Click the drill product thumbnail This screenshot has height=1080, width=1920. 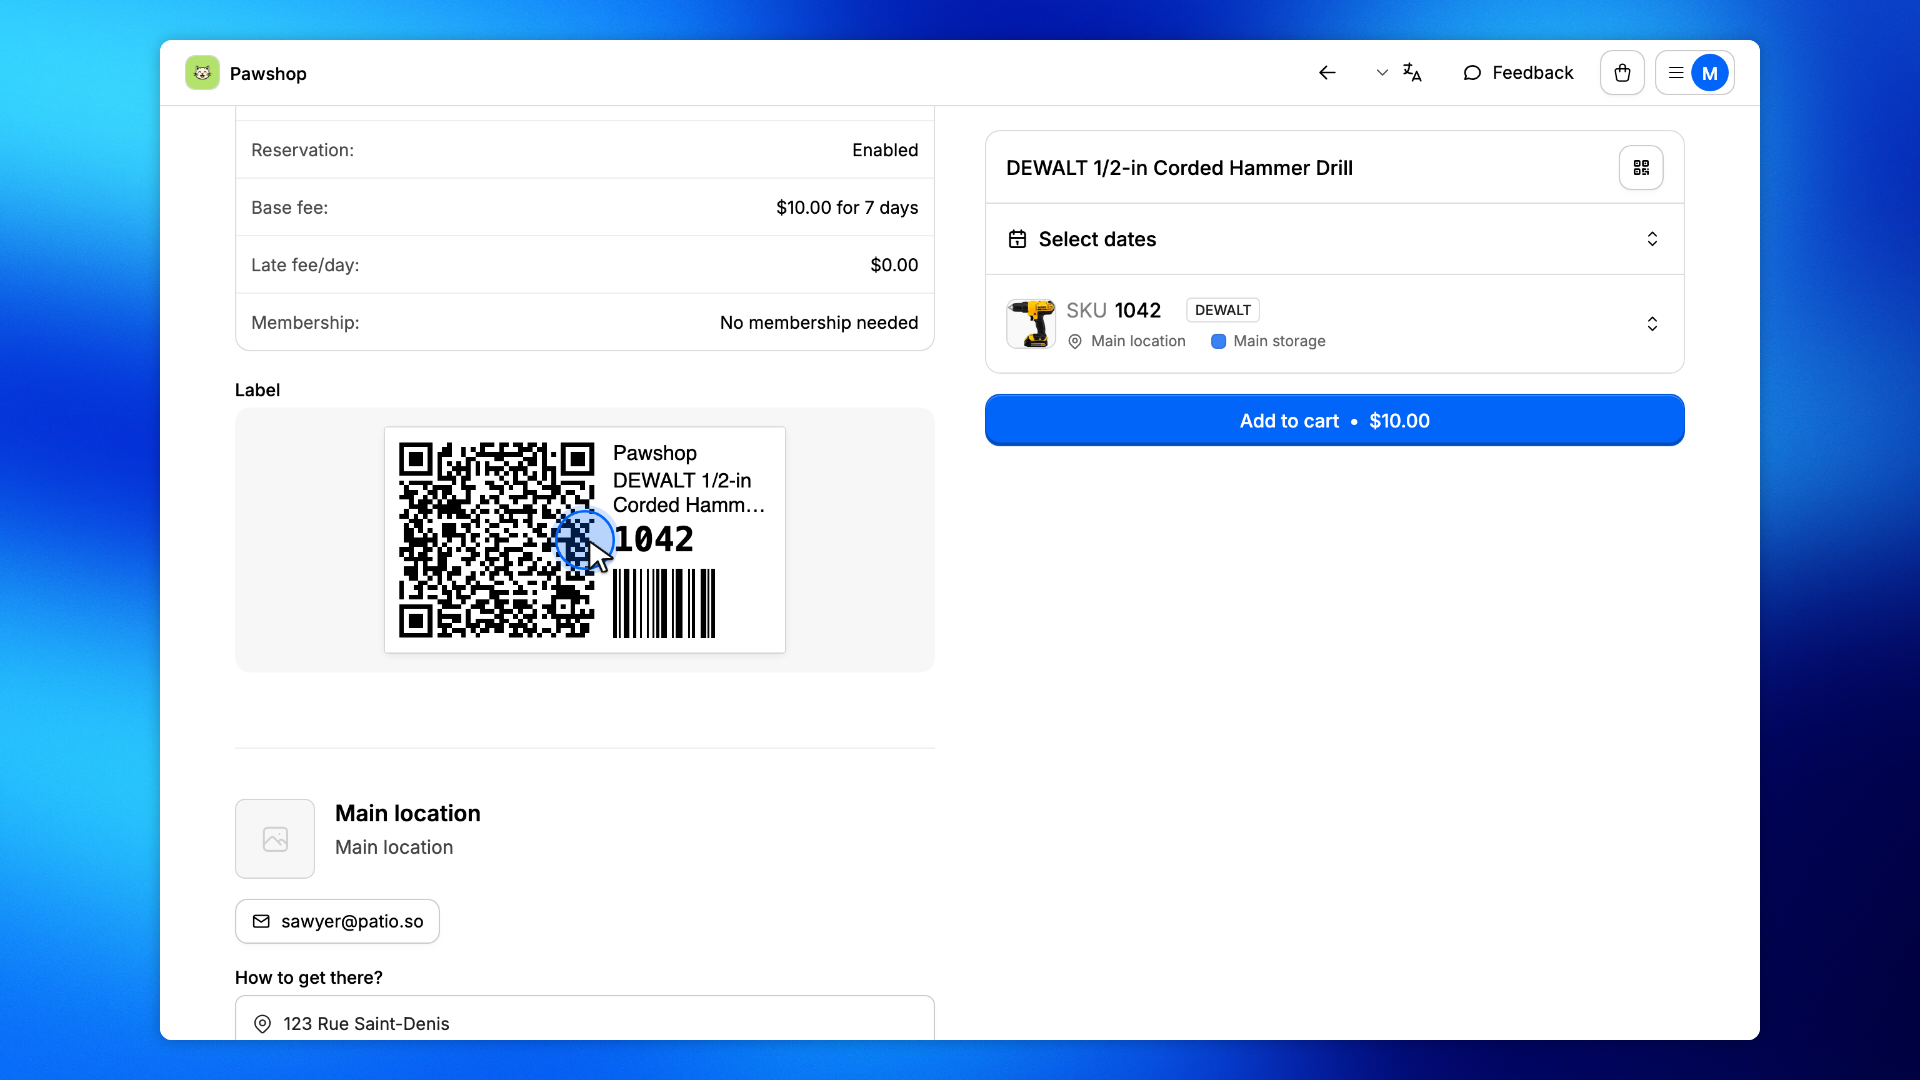pyautogui.click(x=1031, y=324)
